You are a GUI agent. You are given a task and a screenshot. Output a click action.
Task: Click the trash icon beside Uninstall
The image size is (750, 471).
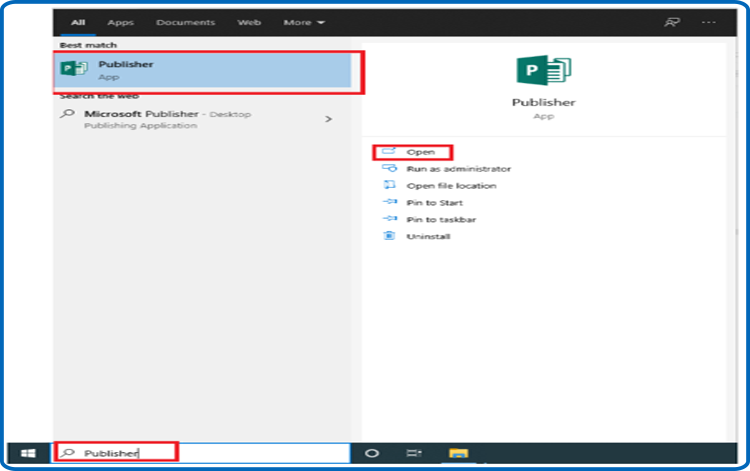click(389, 235)
